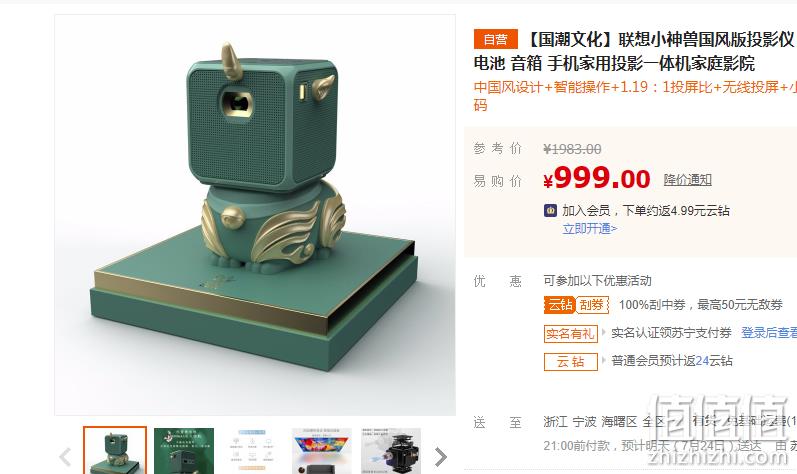Click the orange 自营 badge
This screenshot has width=797, height=474.
tap(496, 39)
